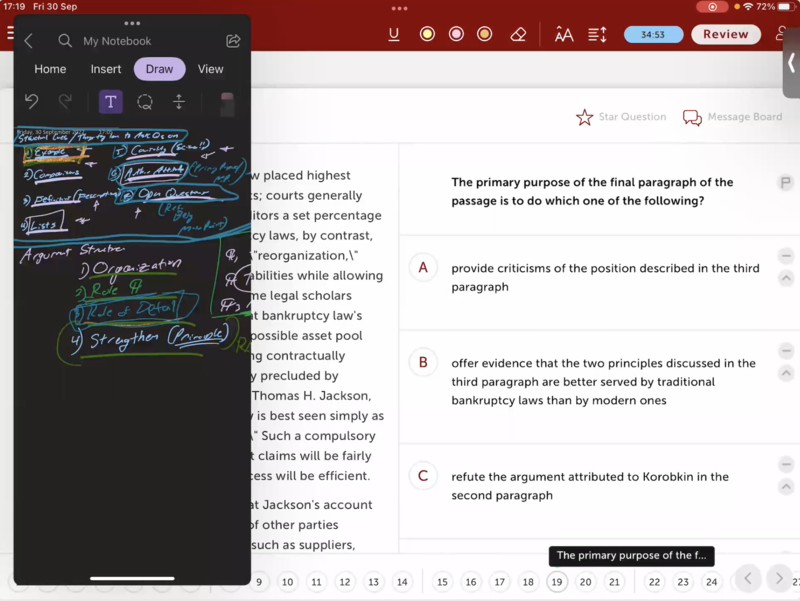The image size is (800, 601).
Task: Open the Message Board
Action: pos(732,117)
